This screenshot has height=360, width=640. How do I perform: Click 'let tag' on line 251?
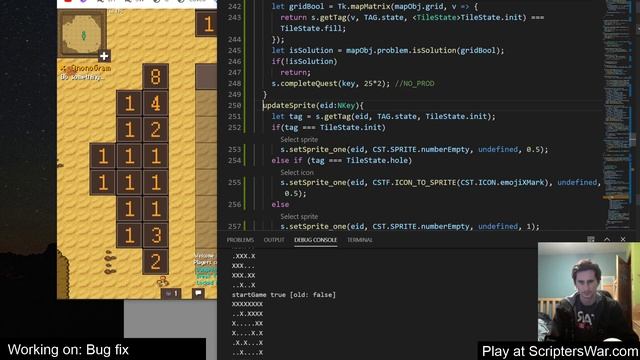click(x=287, y=116)
